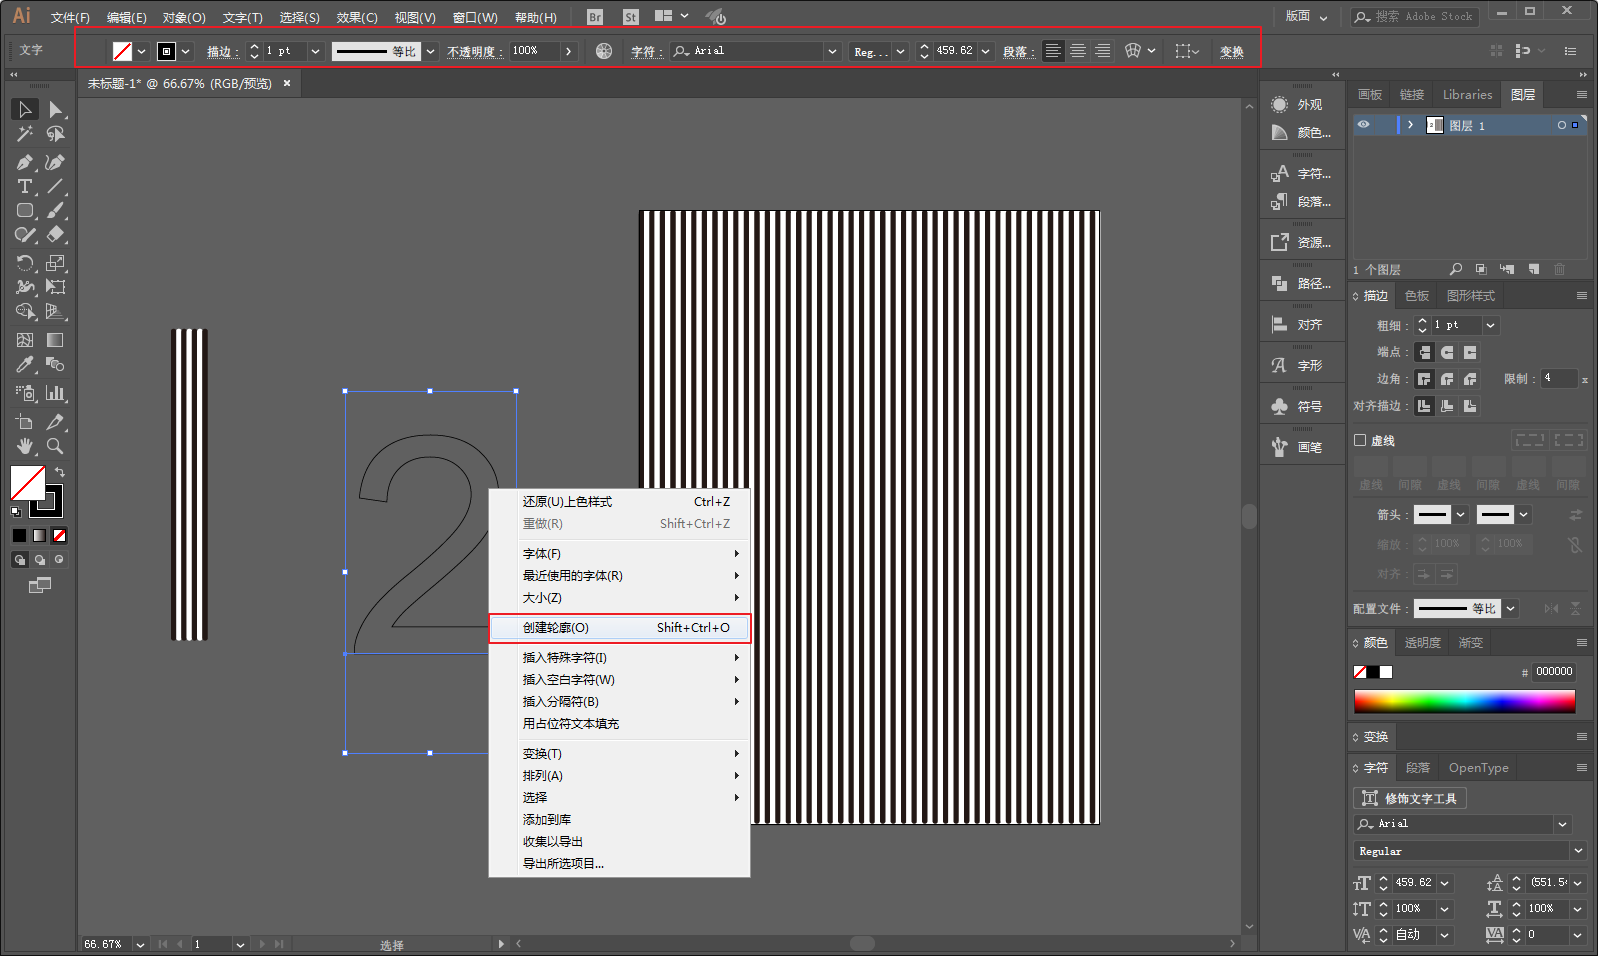
Task: Open the Align (对齐) panel
Action: 1300,324
